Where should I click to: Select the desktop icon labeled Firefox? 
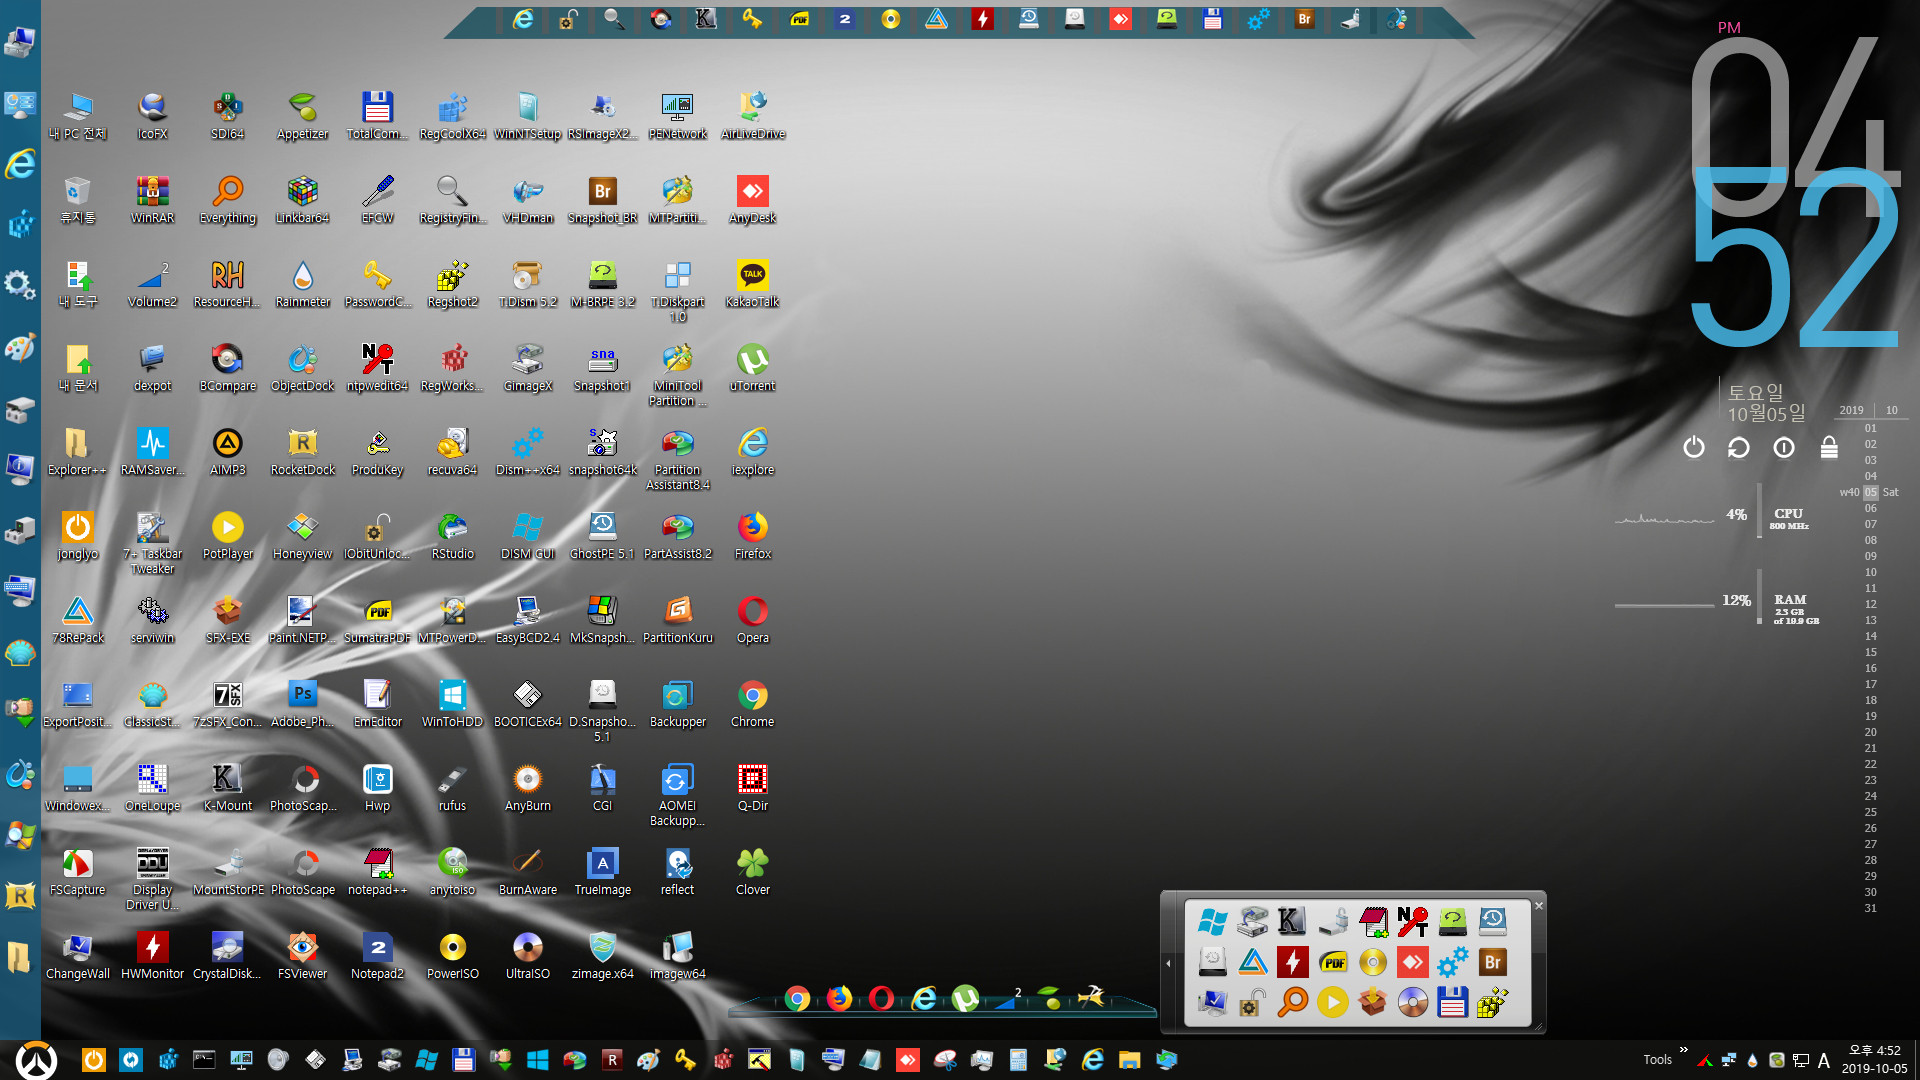point(752,535)
